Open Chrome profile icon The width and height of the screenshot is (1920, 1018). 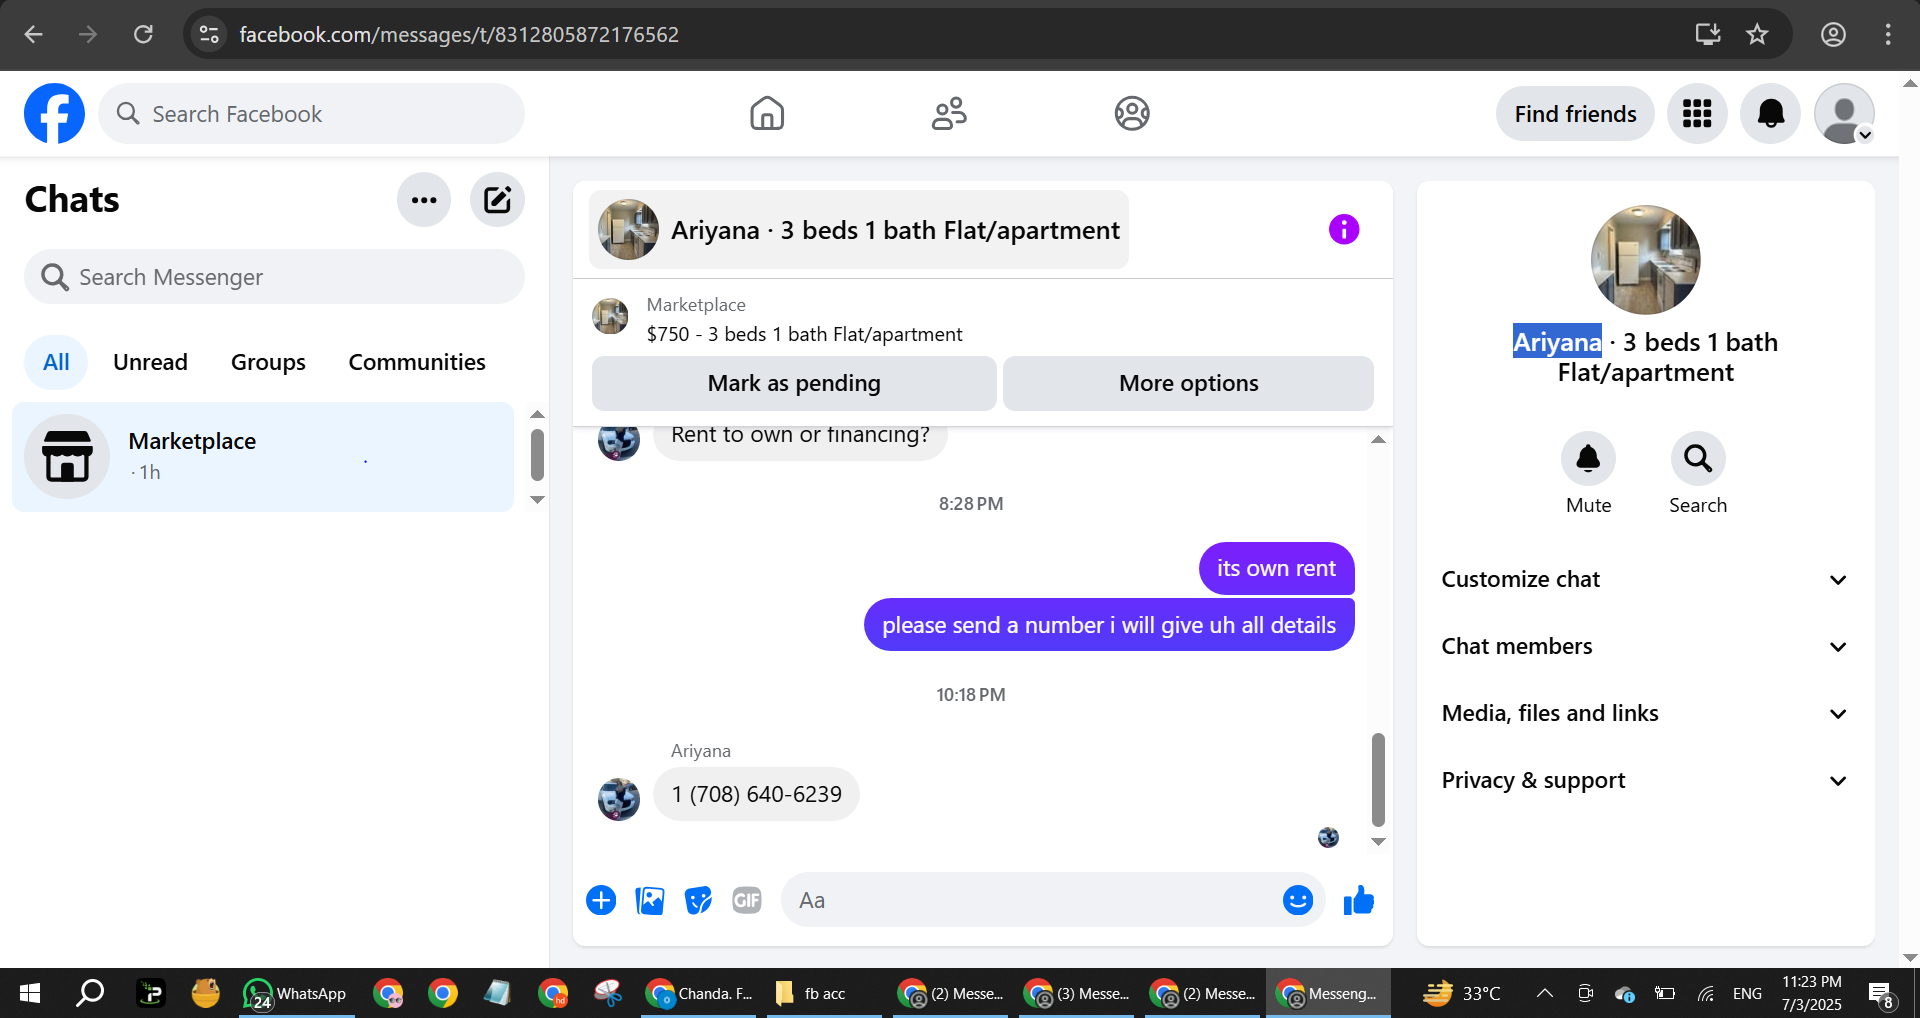coord(1833,34)
